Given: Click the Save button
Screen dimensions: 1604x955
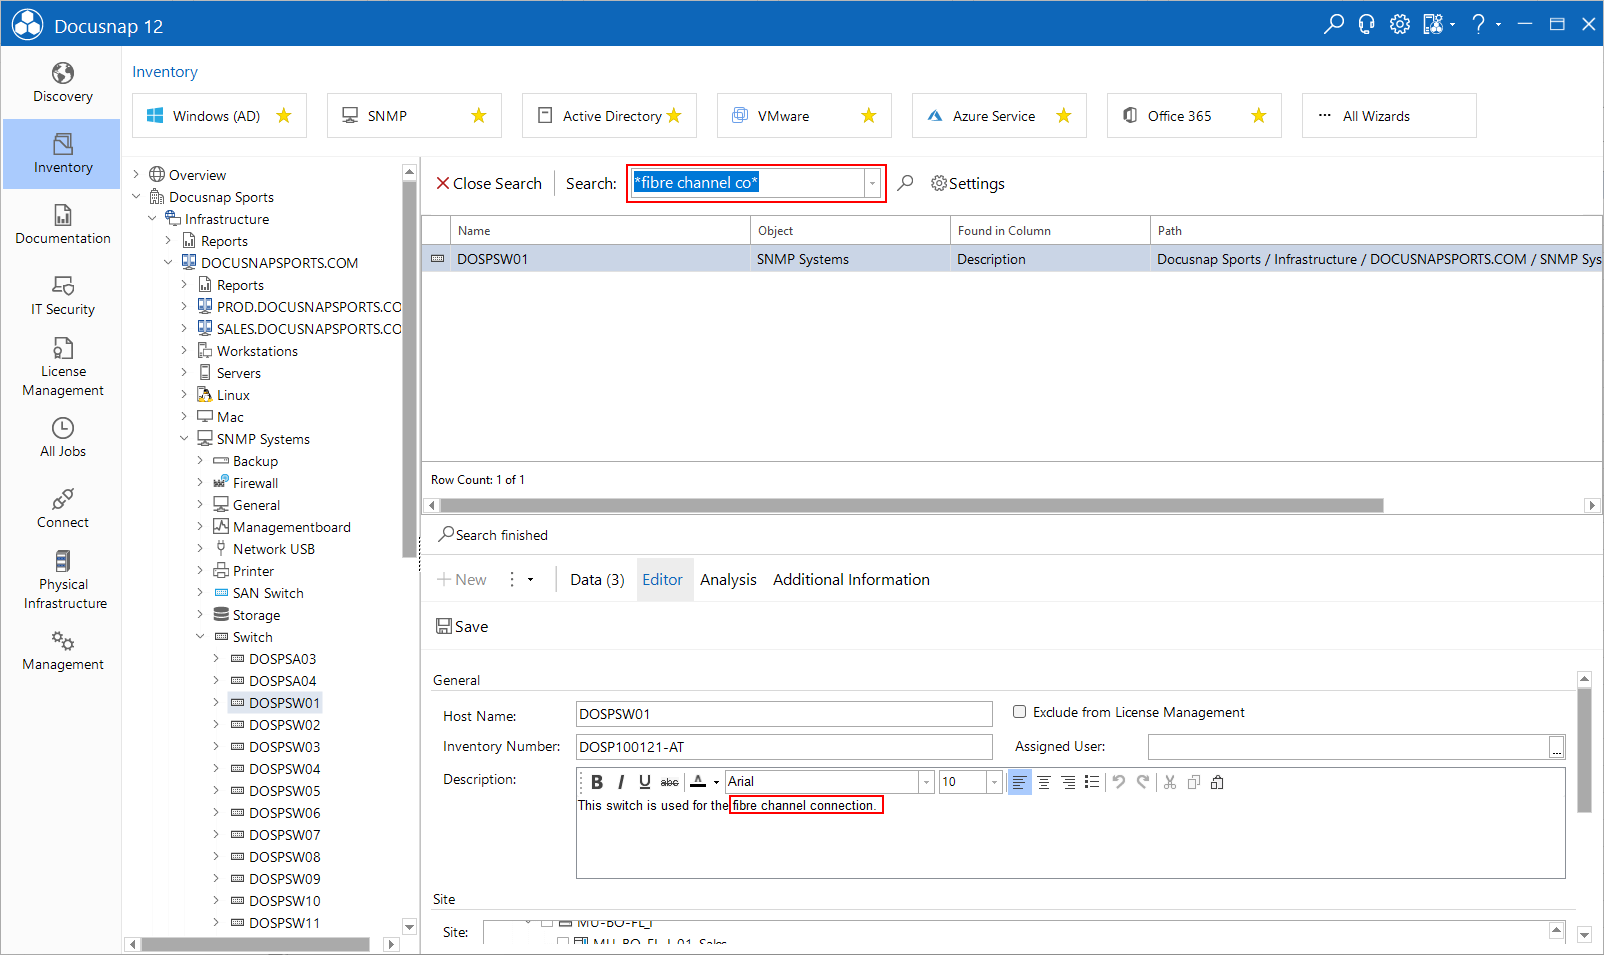Looking at the screenshot, I should (462, 626).
